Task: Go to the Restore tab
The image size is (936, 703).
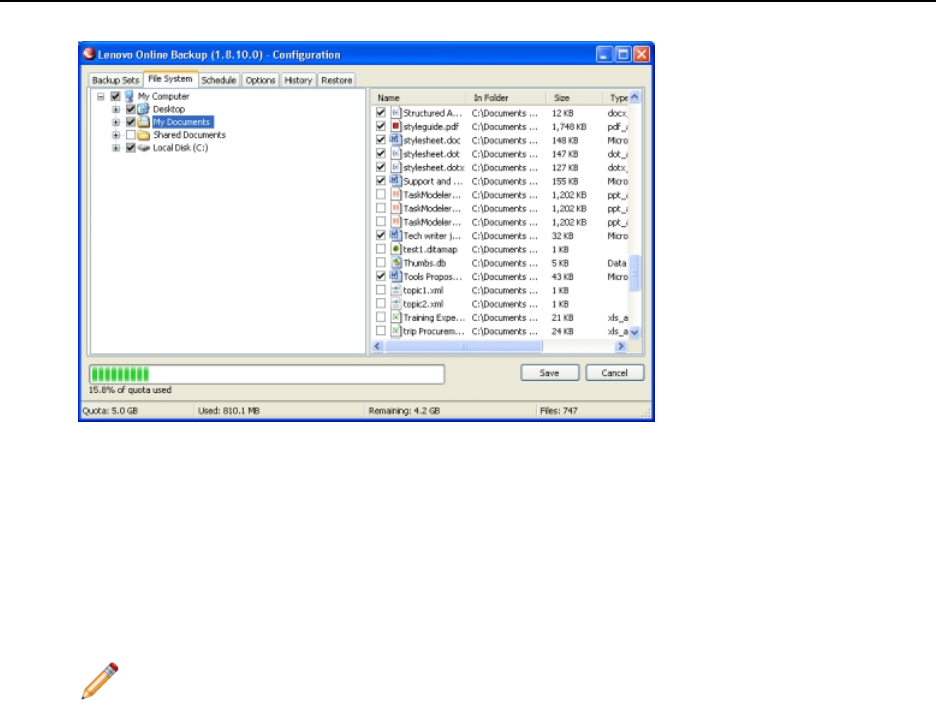Action: tap(337, 80)
